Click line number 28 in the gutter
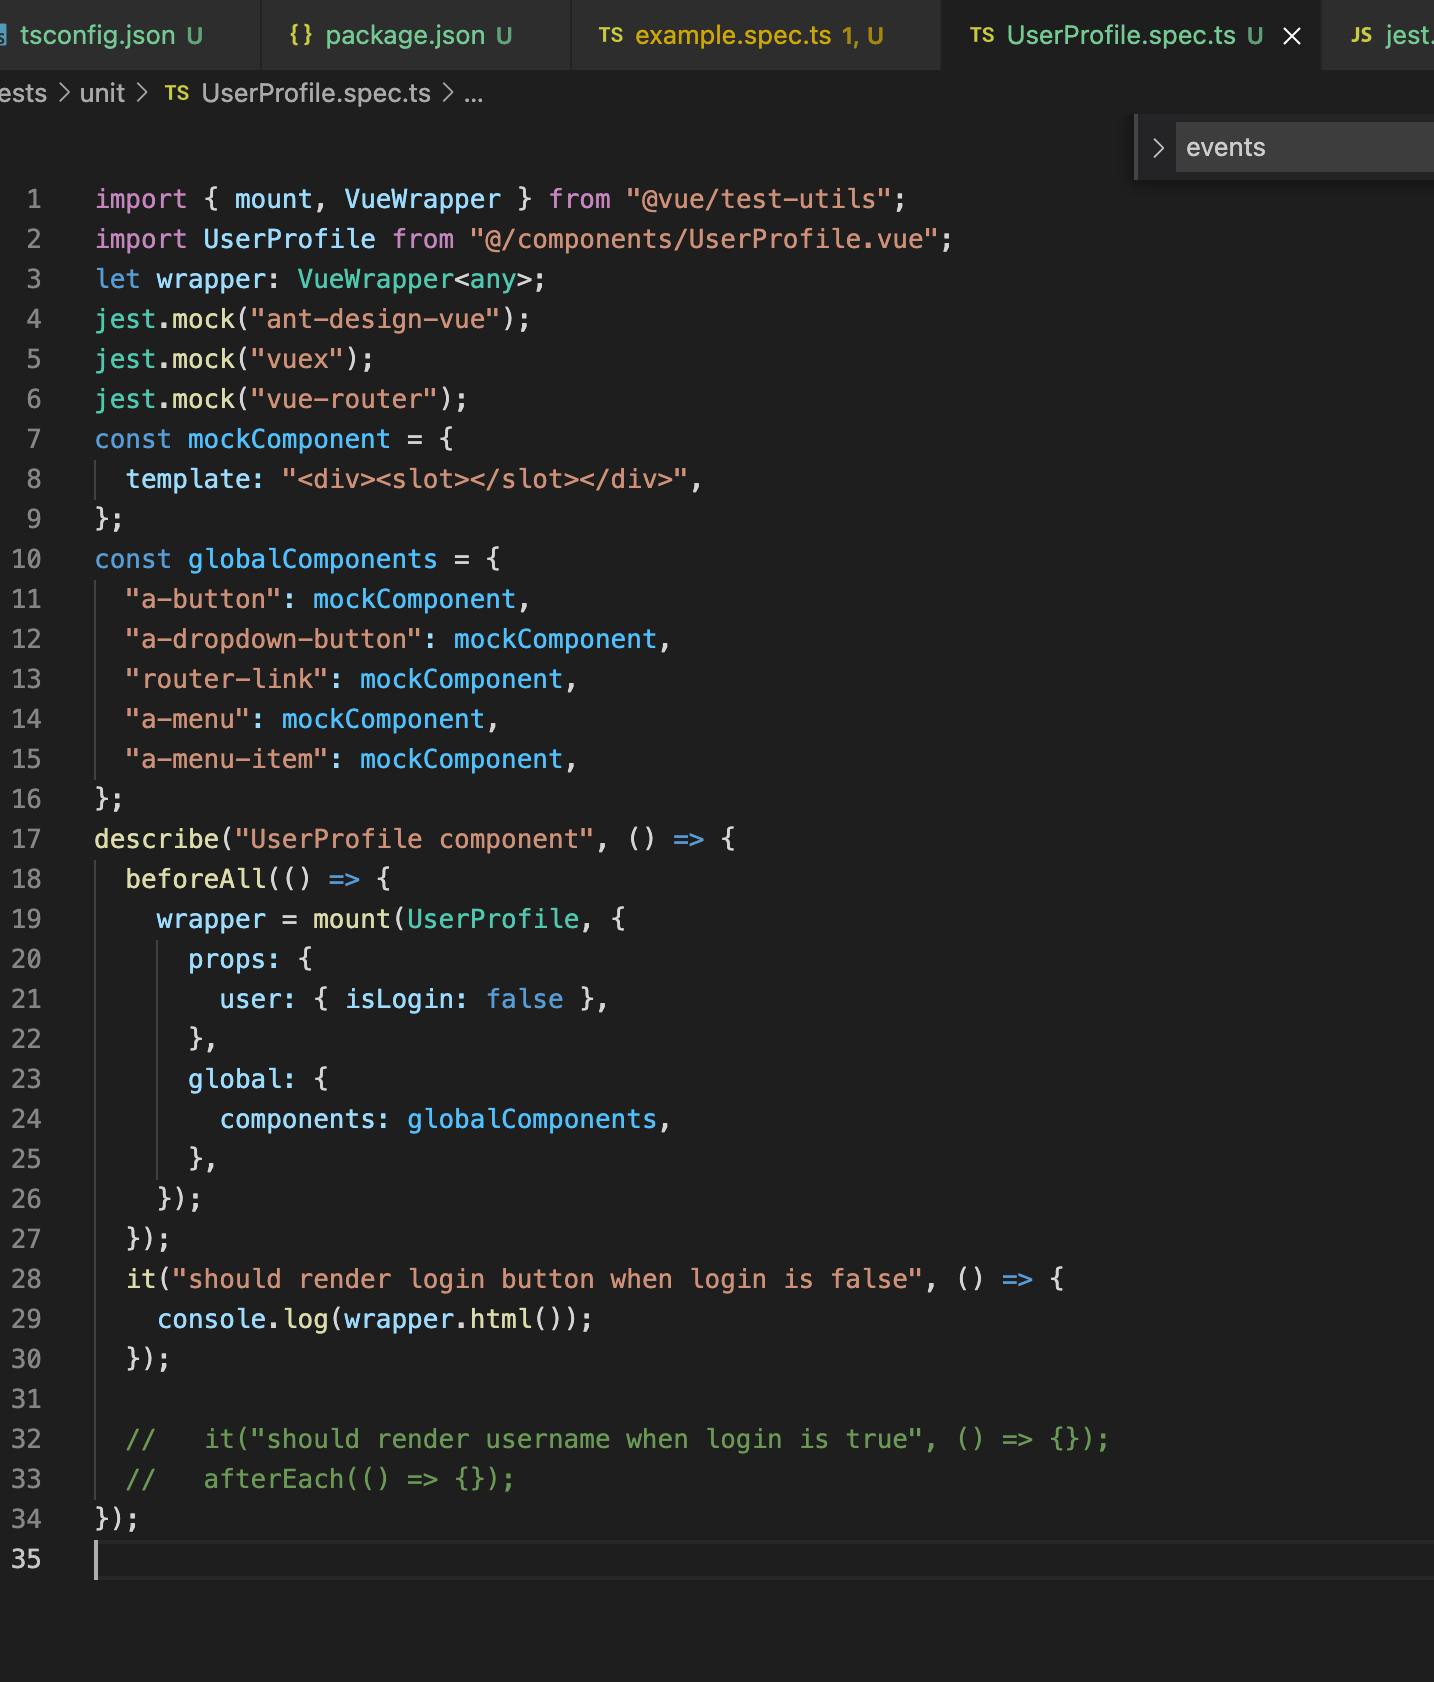 coord(27,1279)
